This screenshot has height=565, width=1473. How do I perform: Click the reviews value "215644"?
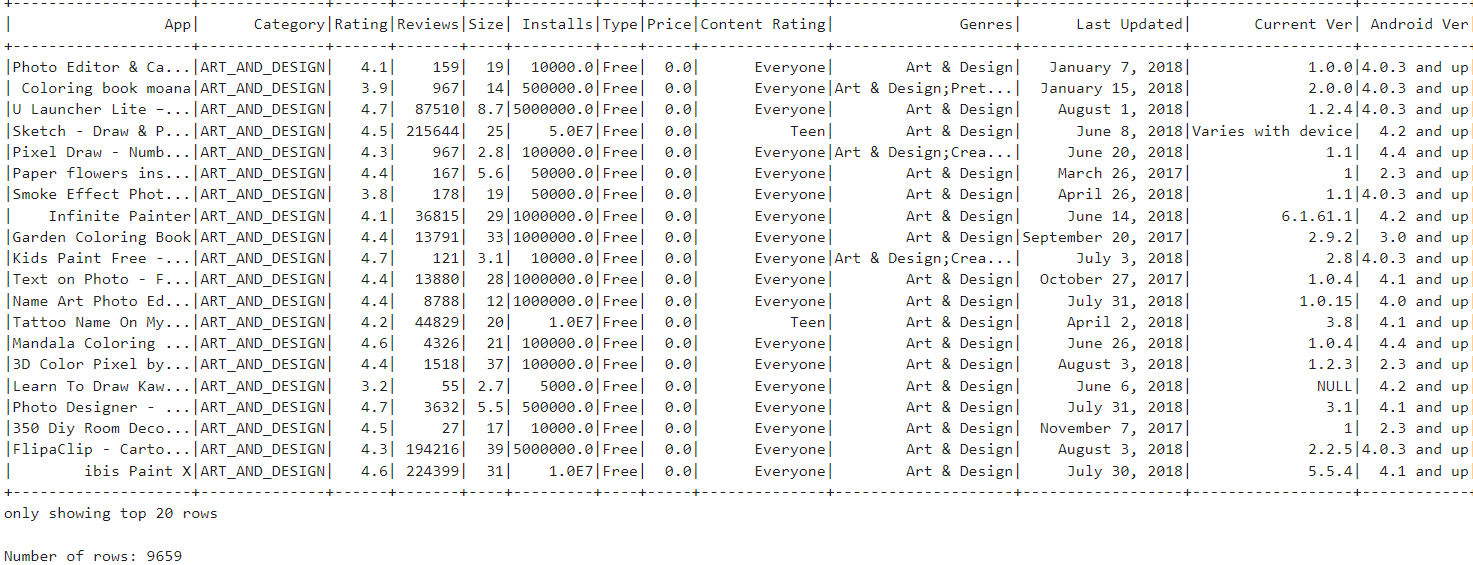[433, 132]
